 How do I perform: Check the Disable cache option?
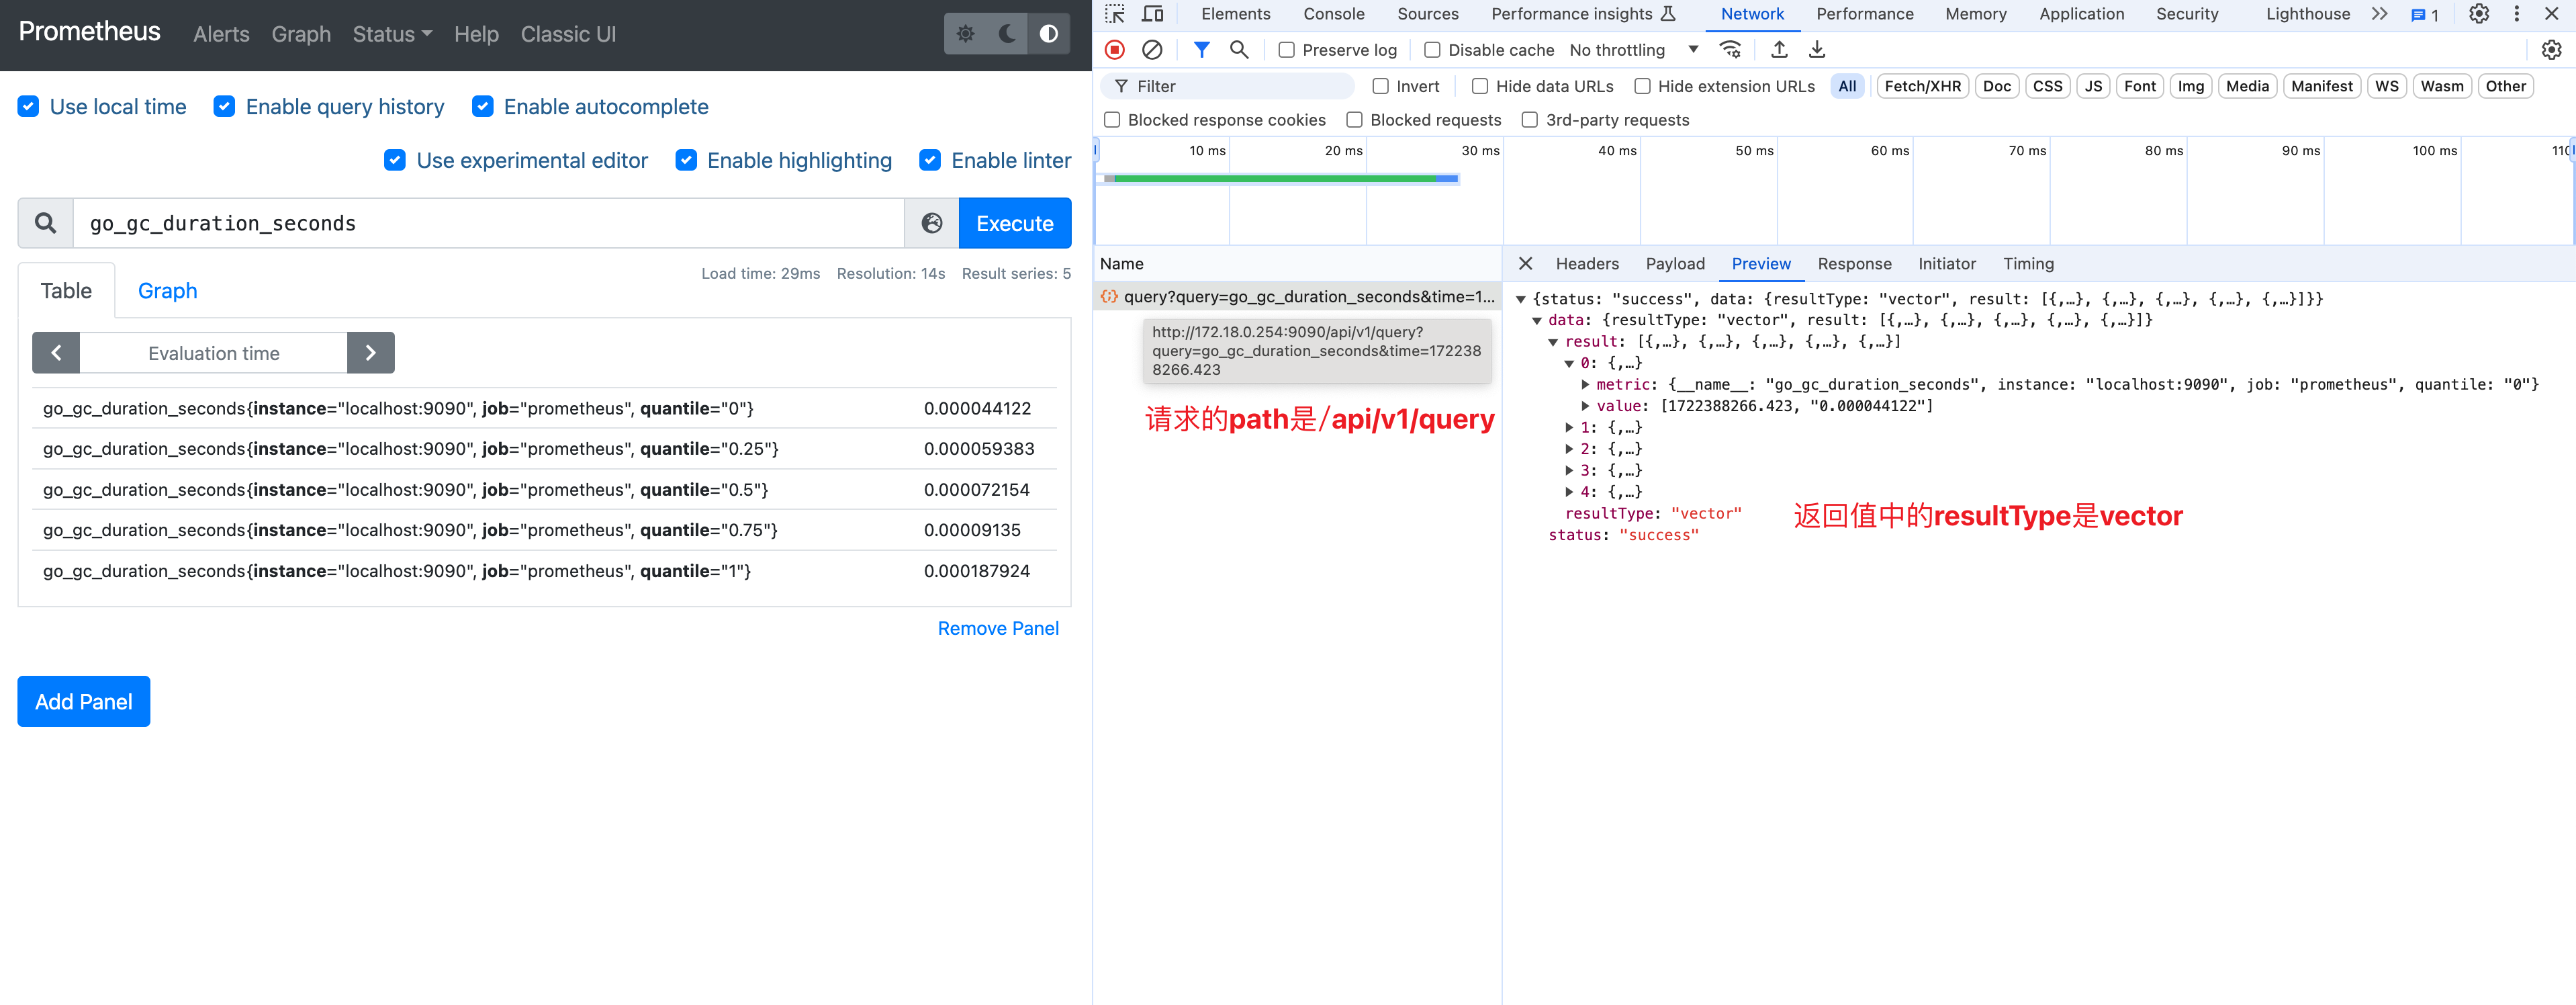(1432, 50)
